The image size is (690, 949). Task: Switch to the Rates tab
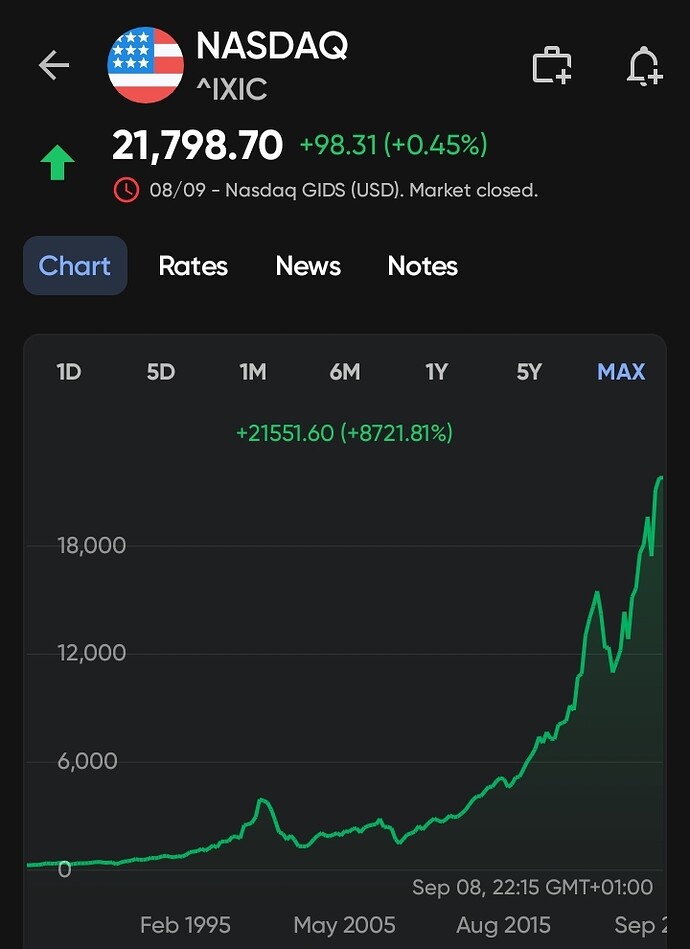193,266
